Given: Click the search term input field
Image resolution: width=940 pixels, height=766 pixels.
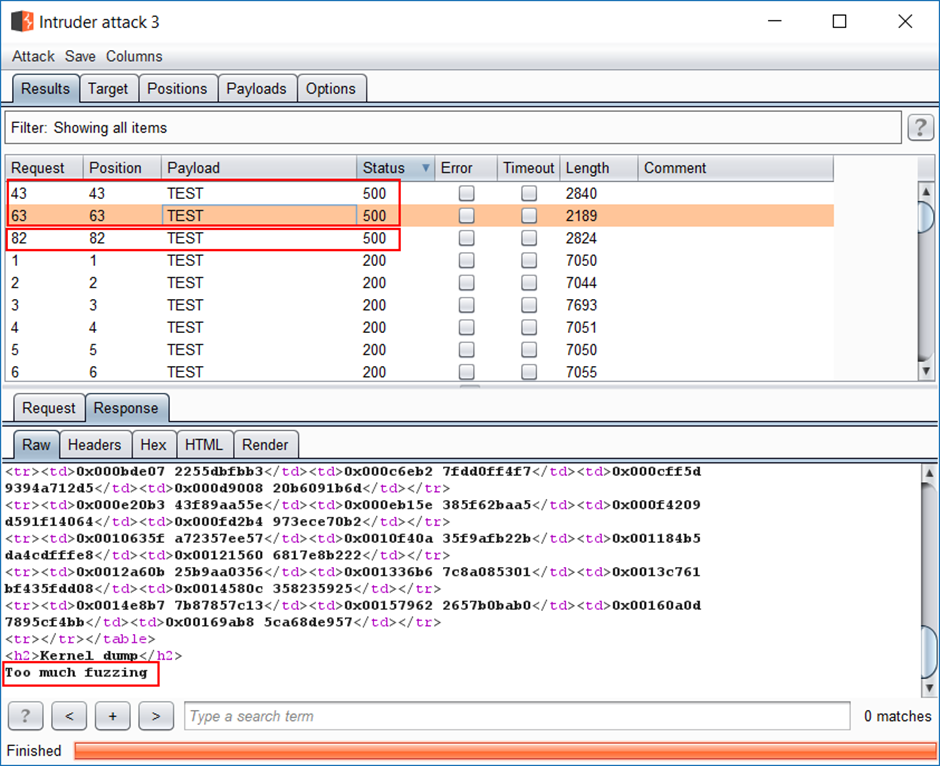Looking at the screenshot, I should pos(516,716).
